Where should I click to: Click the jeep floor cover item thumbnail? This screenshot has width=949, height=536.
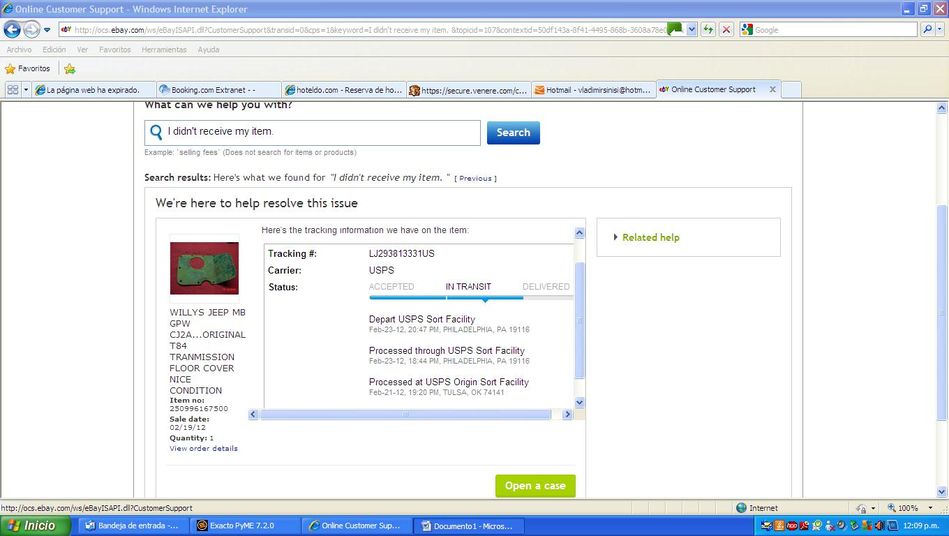tap(204, 268)
